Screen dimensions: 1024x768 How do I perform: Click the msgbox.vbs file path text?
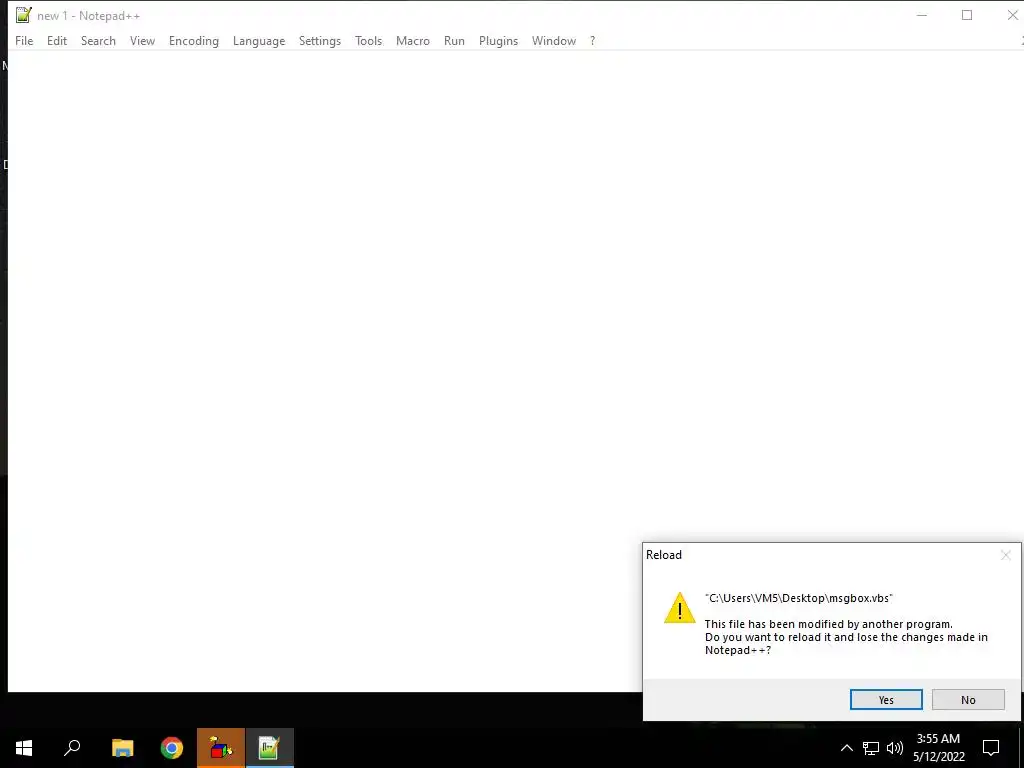pyautogui.click(x=799, y=598)
